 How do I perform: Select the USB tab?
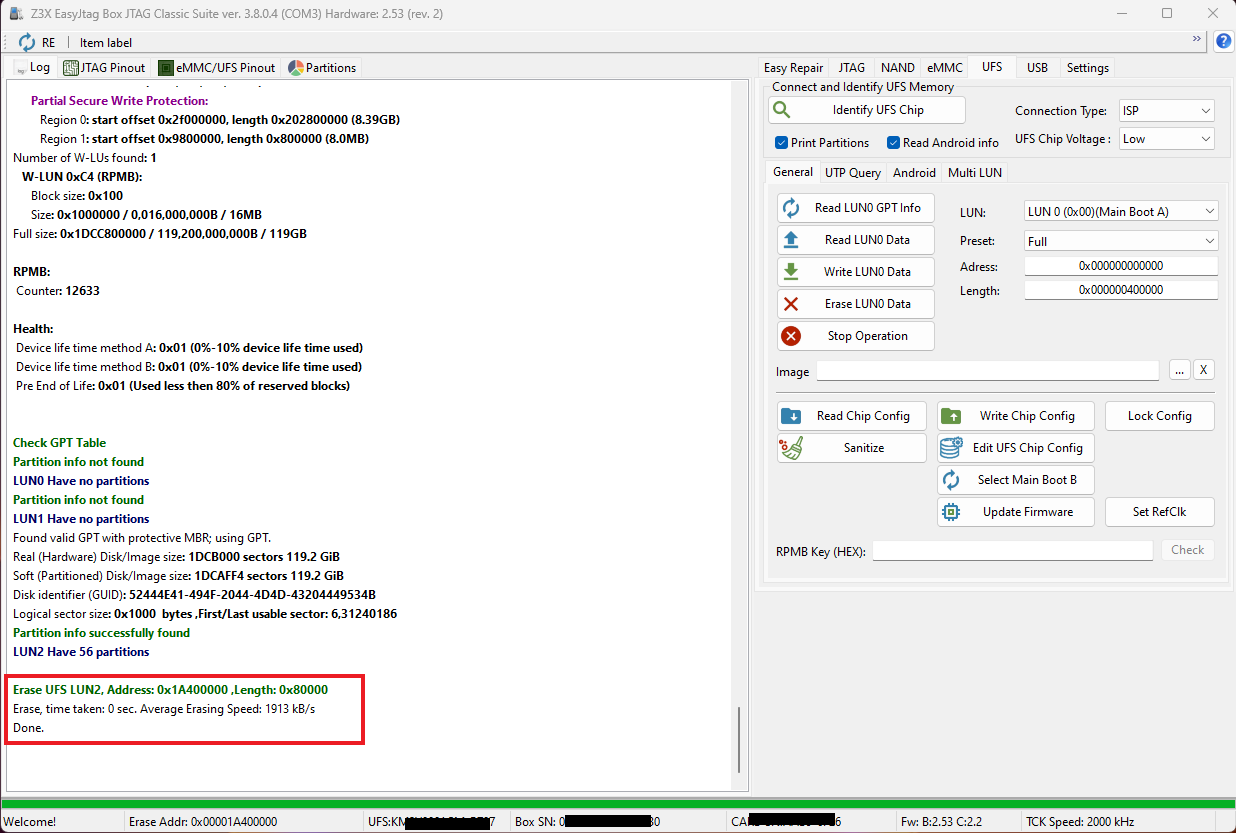pyautogui.click(x=1037, y=67)
